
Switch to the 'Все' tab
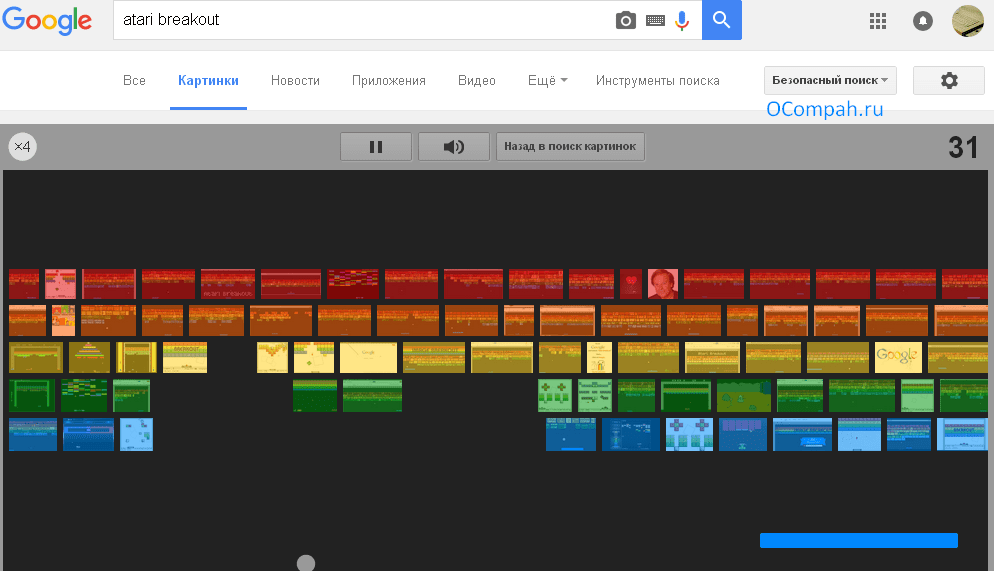click(x=134, y=80)
